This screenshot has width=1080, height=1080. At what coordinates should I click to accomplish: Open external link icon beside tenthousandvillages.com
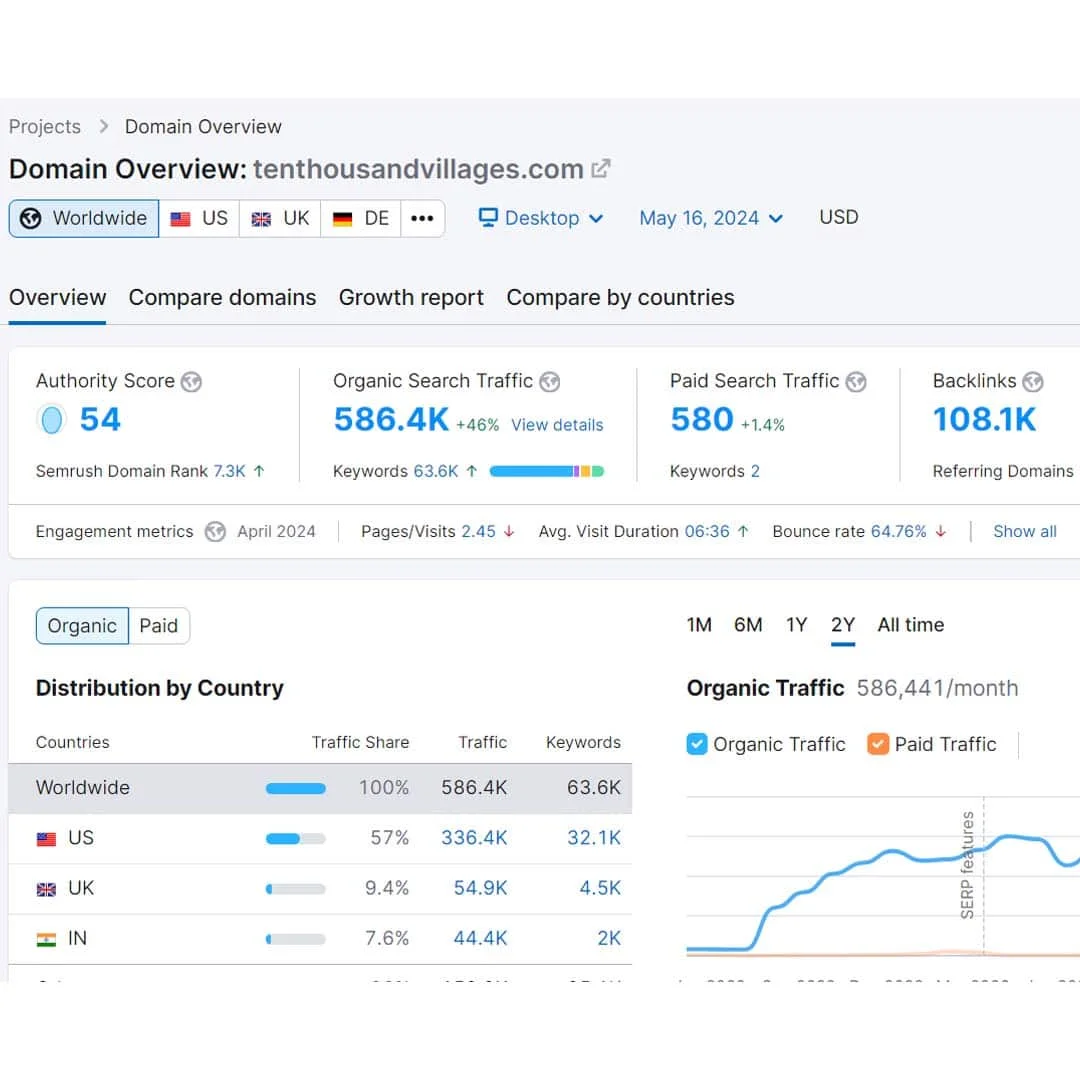click(x=601, y=169)
